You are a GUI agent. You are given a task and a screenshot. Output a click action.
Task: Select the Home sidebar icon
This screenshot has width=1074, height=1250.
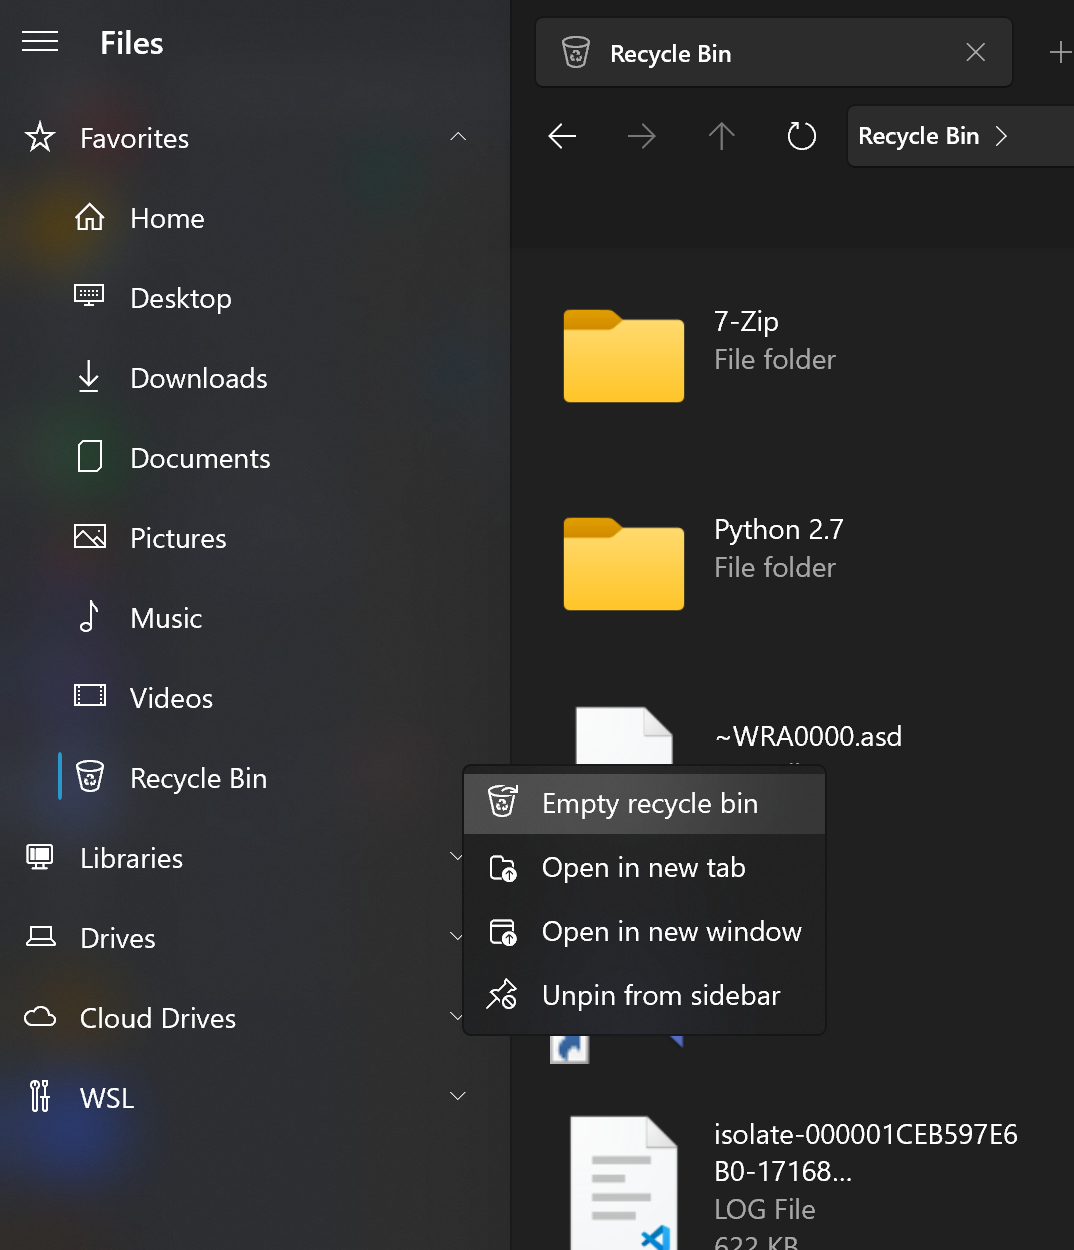[90, 218]
